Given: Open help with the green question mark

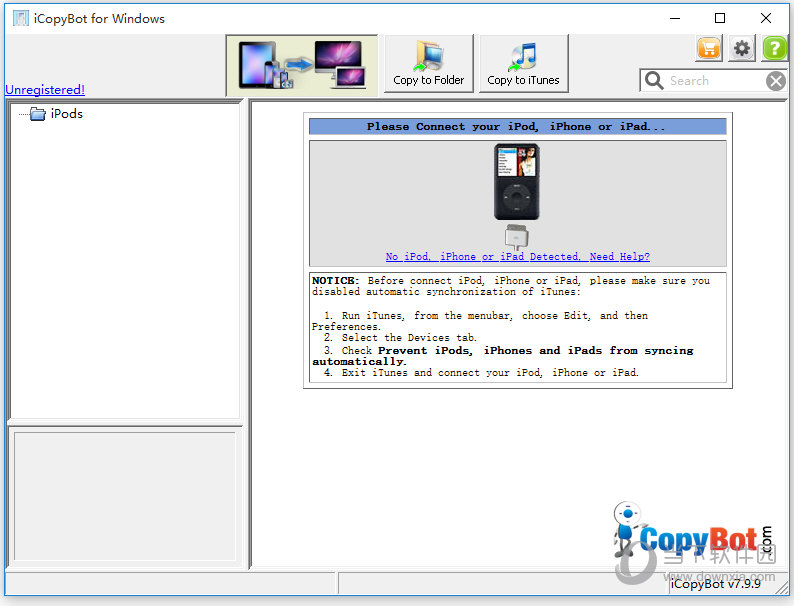Looking at the screenshot, I should tap(775, 49).
